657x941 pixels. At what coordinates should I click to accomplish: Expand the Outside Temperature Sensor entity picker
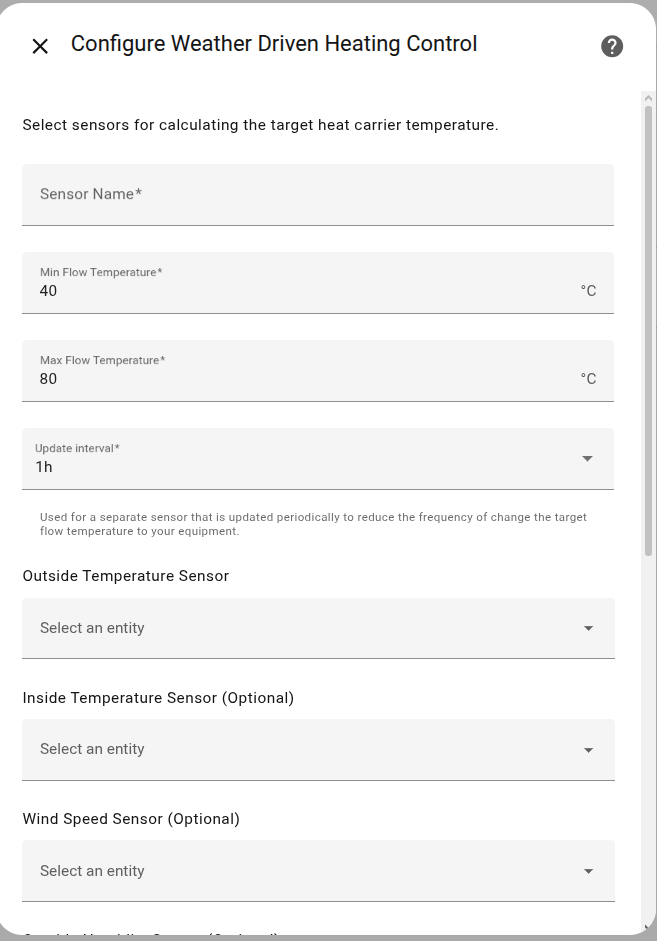[x=300, y=628]
